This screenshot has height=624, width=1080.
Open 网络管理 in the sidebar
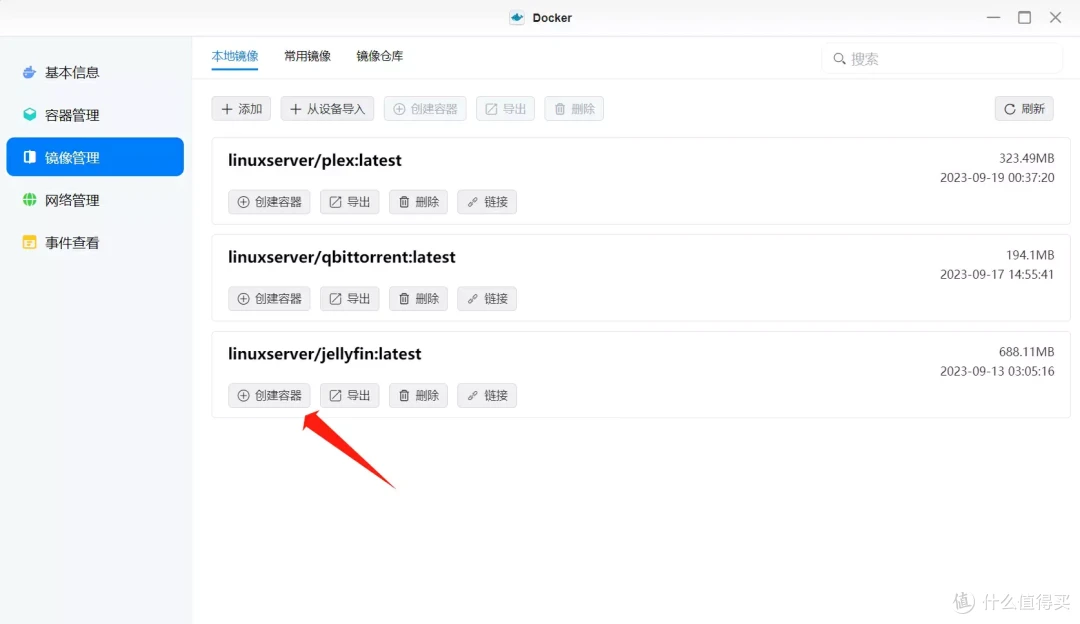[95, 200]
